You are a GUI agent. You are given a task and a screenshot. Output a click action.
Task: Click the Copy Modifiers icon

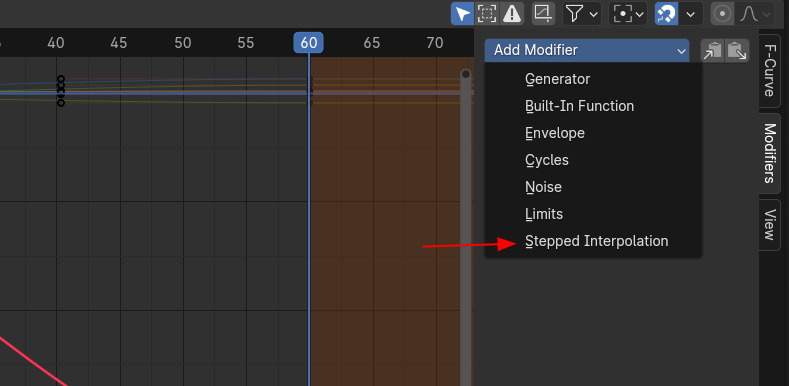coord(713,50)
